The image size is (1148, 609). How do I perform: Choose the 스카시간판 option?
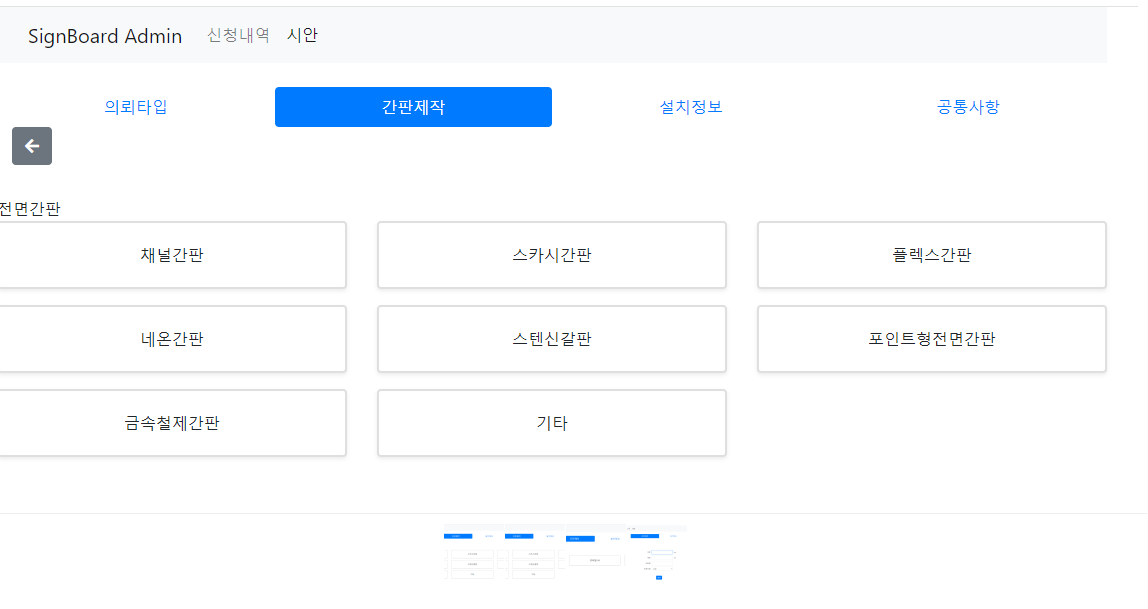[x=551, y=255]
